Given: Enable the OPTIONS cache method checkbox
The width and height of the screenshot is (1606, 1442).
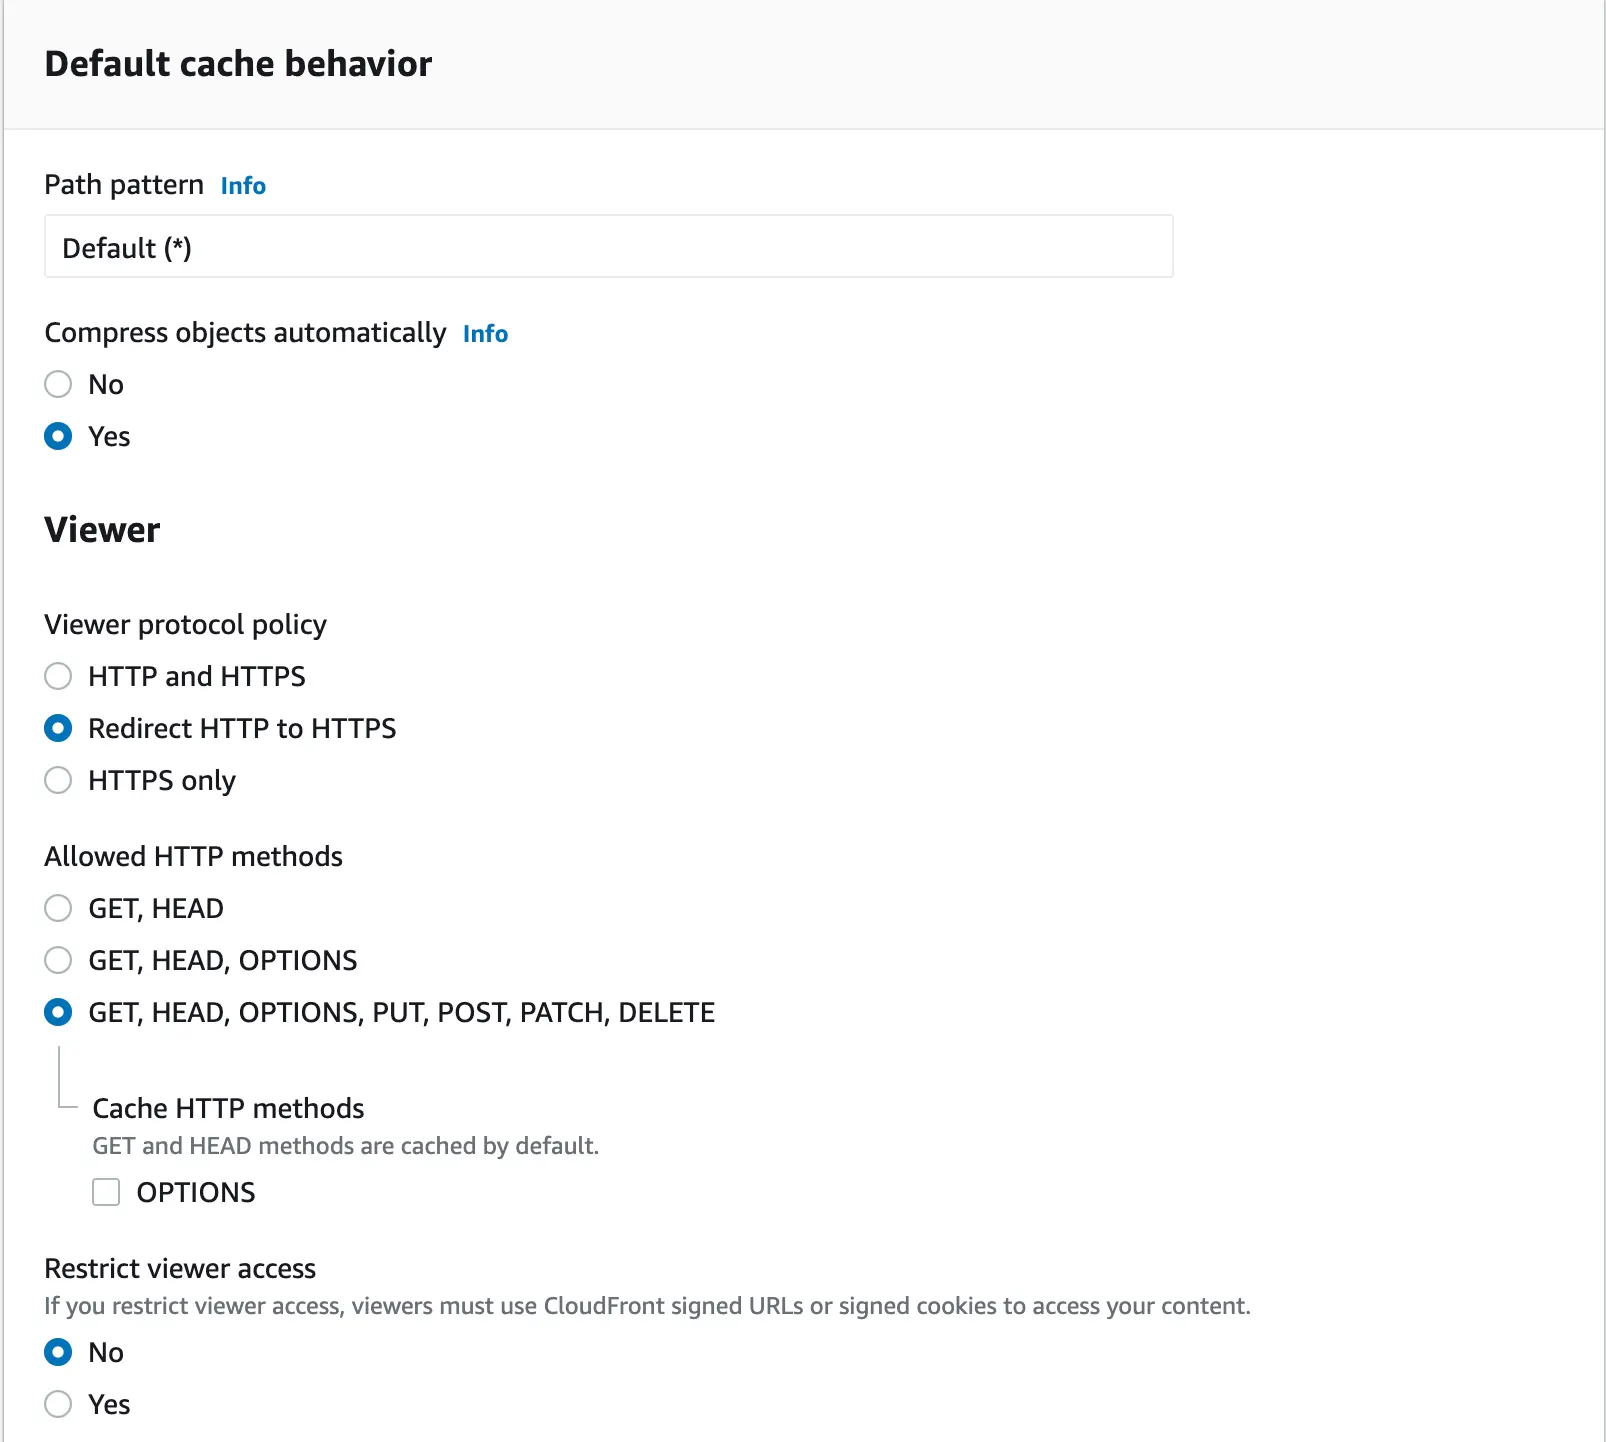Looking at the screenshot, I should [106, 1192].
